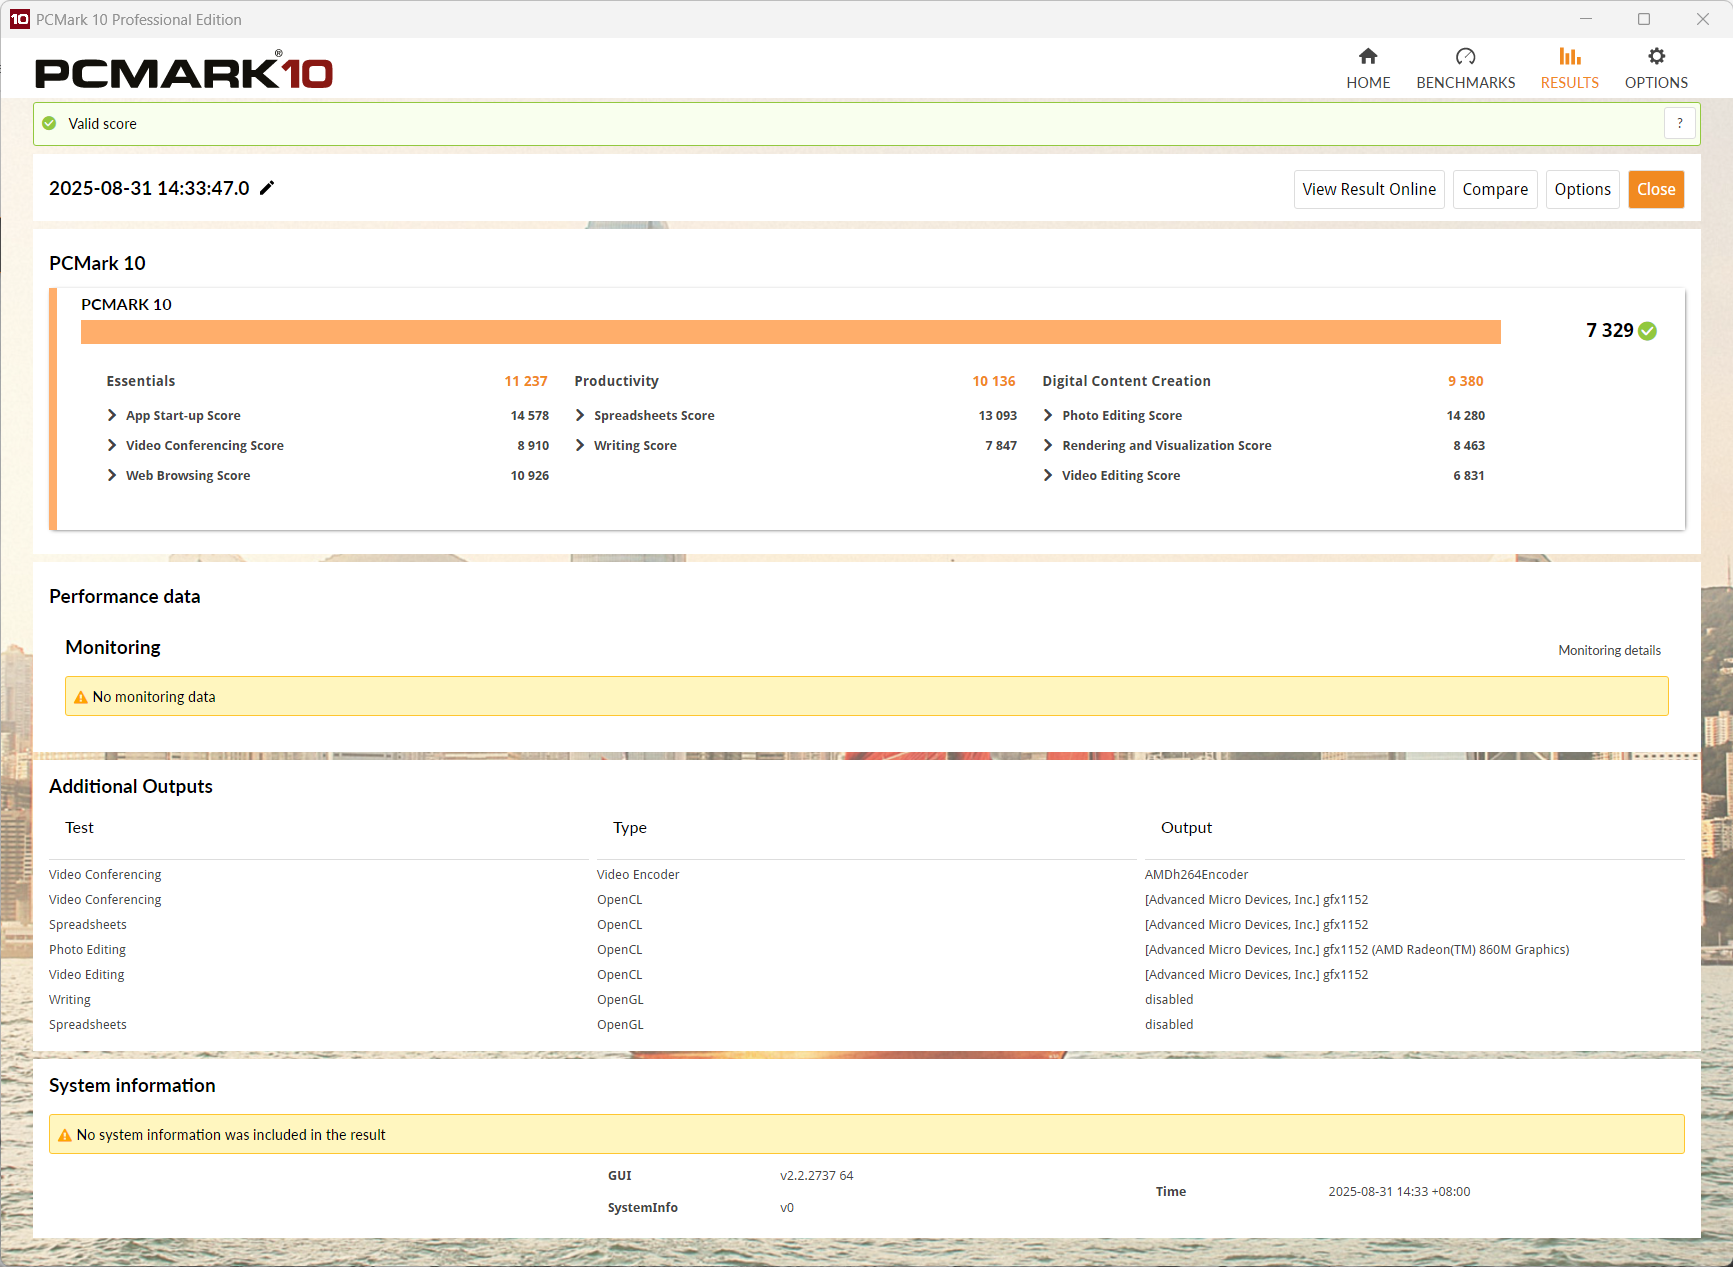Open the Monitoring details link
Viewport: 1733px width, 1267px height.
1609,650
